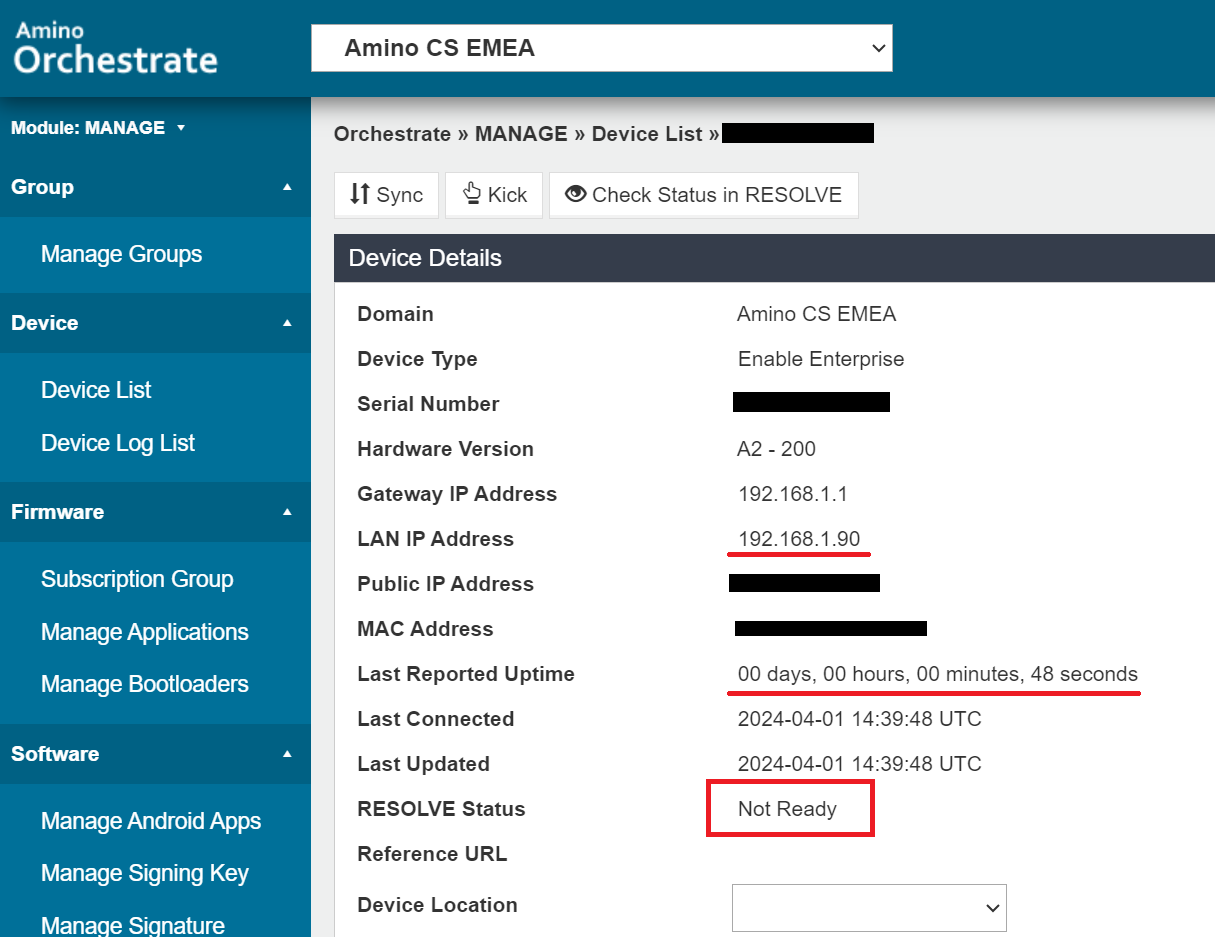Click the Serial Number label
The image size is (1215, 937).
(x=428, y=404)
